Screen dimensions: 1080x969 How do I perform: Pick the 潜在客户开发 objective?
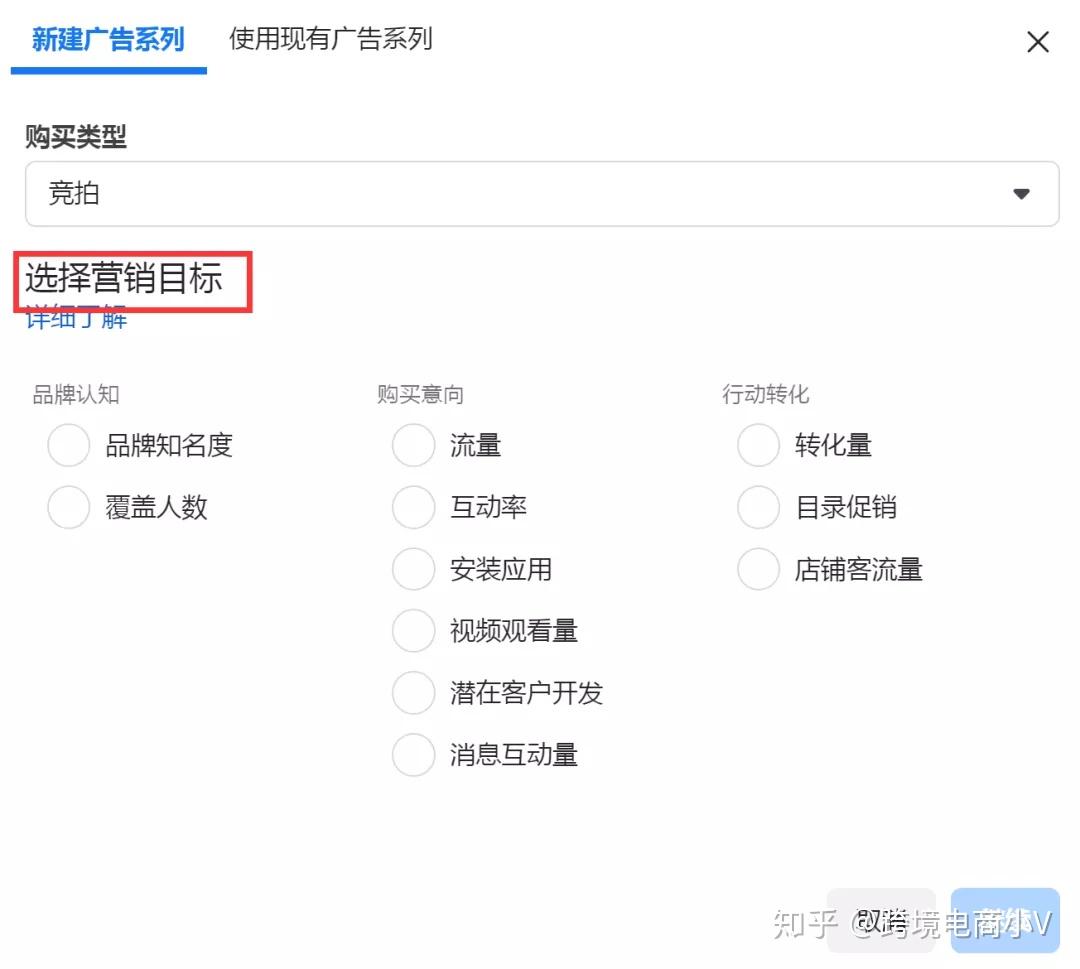click(x=413, y=693)
